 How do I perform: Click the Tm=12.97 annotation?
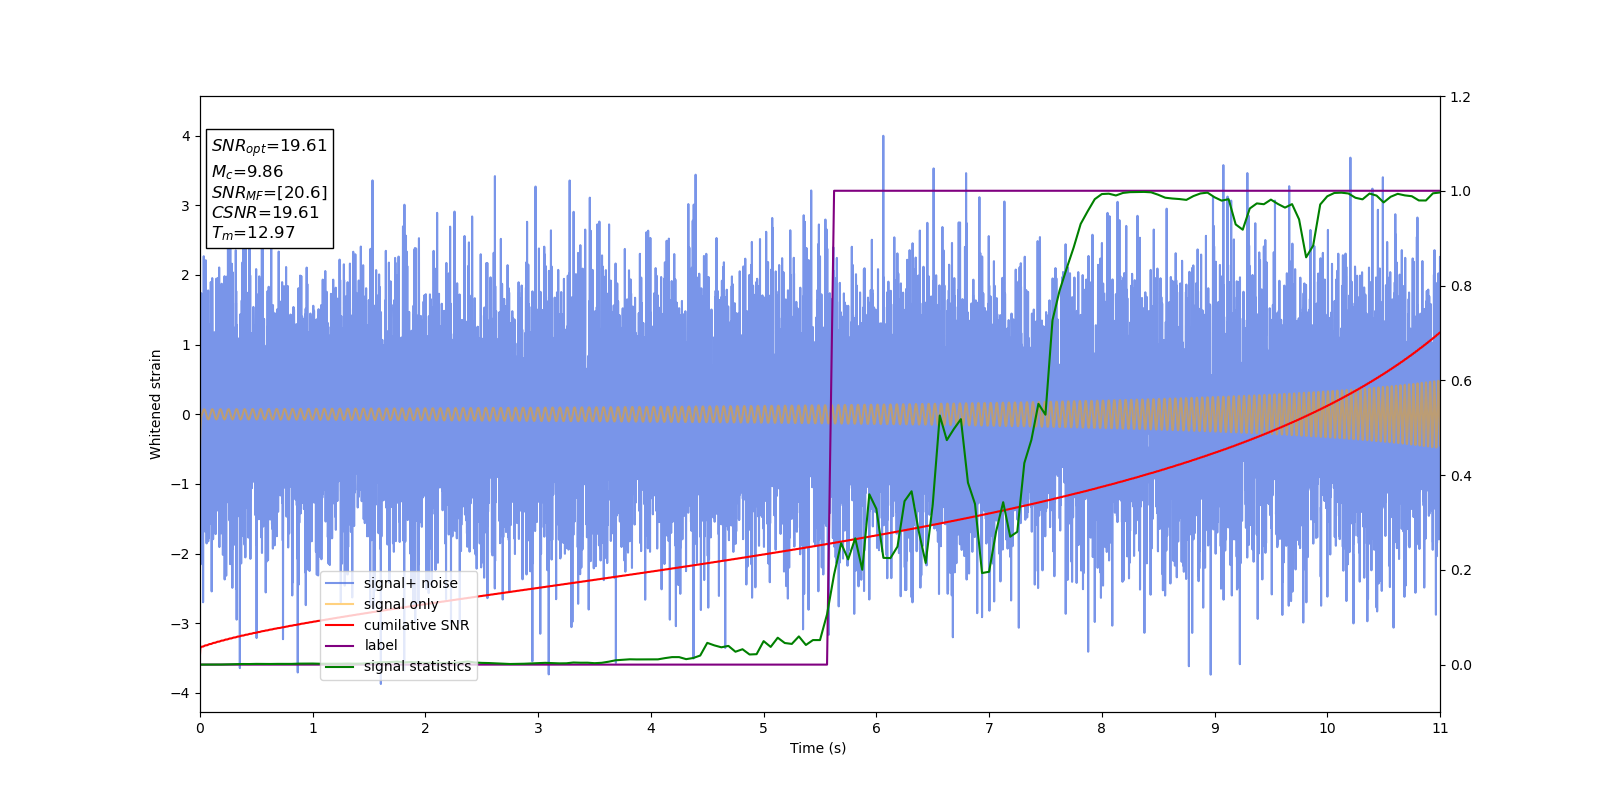(x=253, y=233)
